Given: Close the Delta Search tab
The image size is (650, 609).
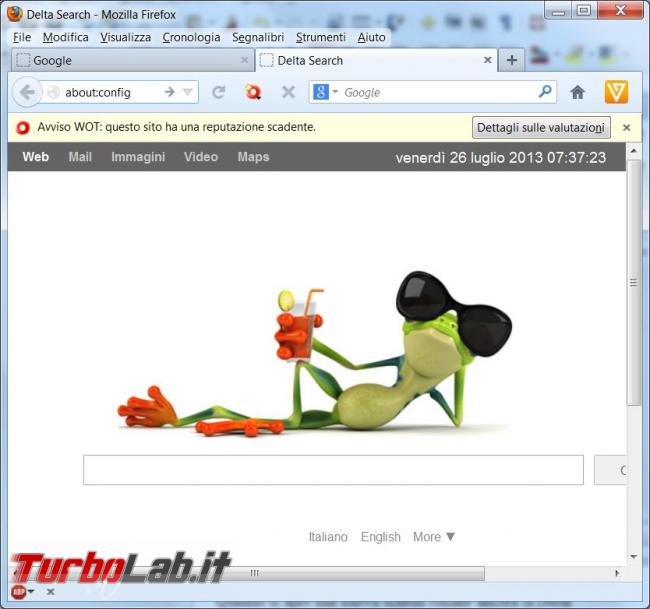Looking at the screenshot, I should pos(488,60).
